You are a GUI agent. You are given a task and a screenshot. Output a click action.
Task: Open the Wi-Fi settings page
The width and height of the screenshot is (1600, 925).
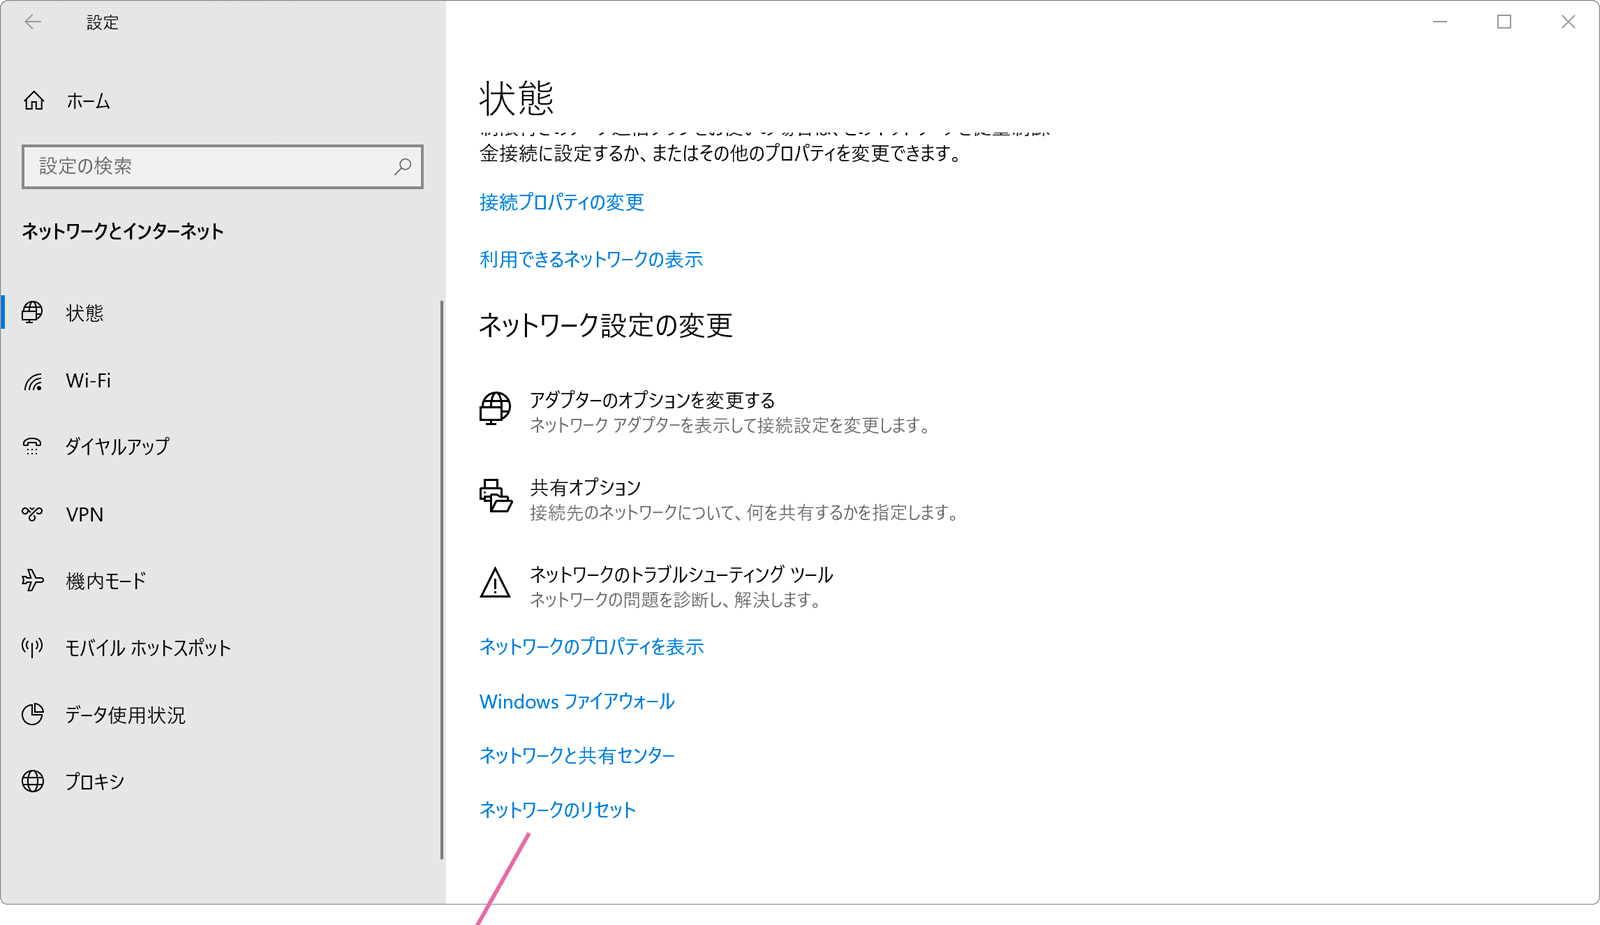point(88,381)
